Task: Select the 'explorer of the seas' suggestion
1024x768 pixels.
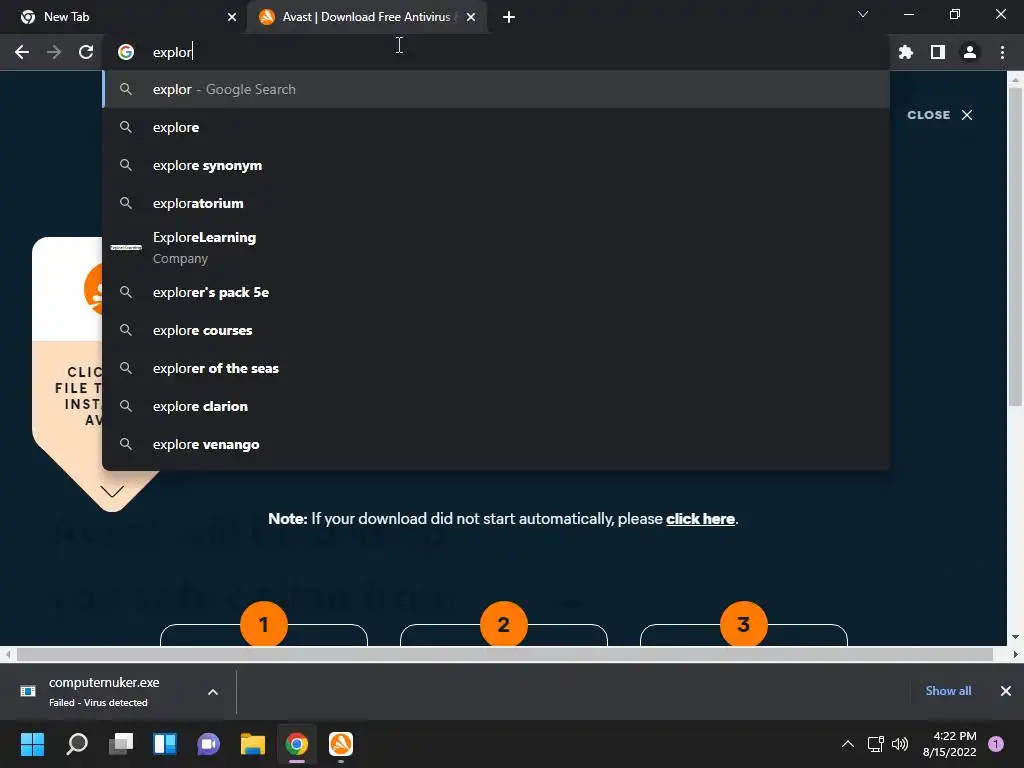Action: click(496, 368)
